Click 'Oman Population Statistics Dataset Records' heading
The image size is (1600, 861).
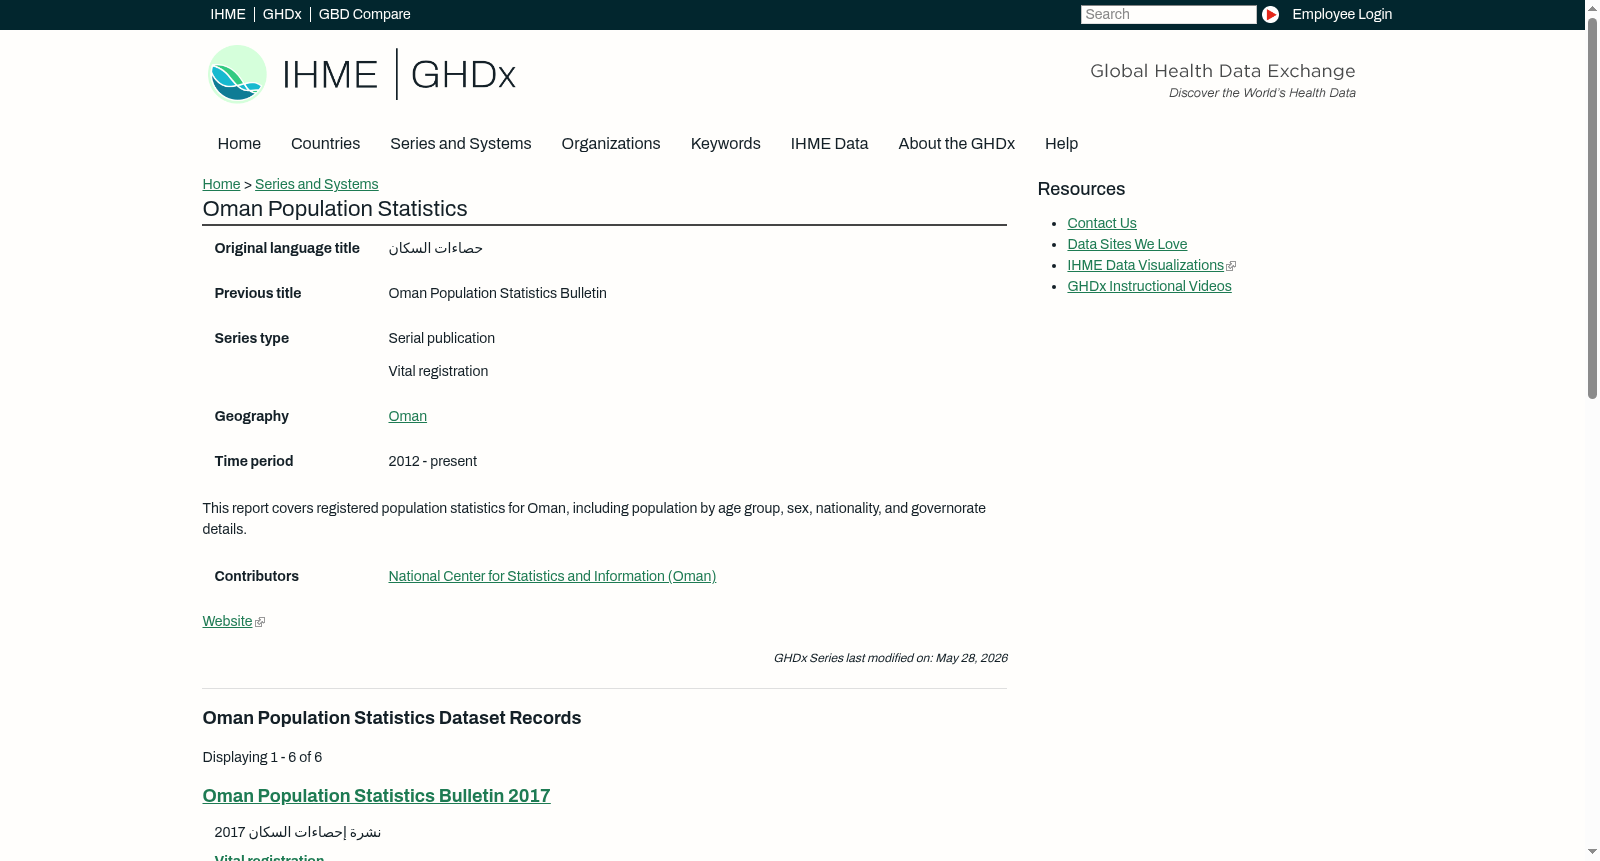[392, 718]
